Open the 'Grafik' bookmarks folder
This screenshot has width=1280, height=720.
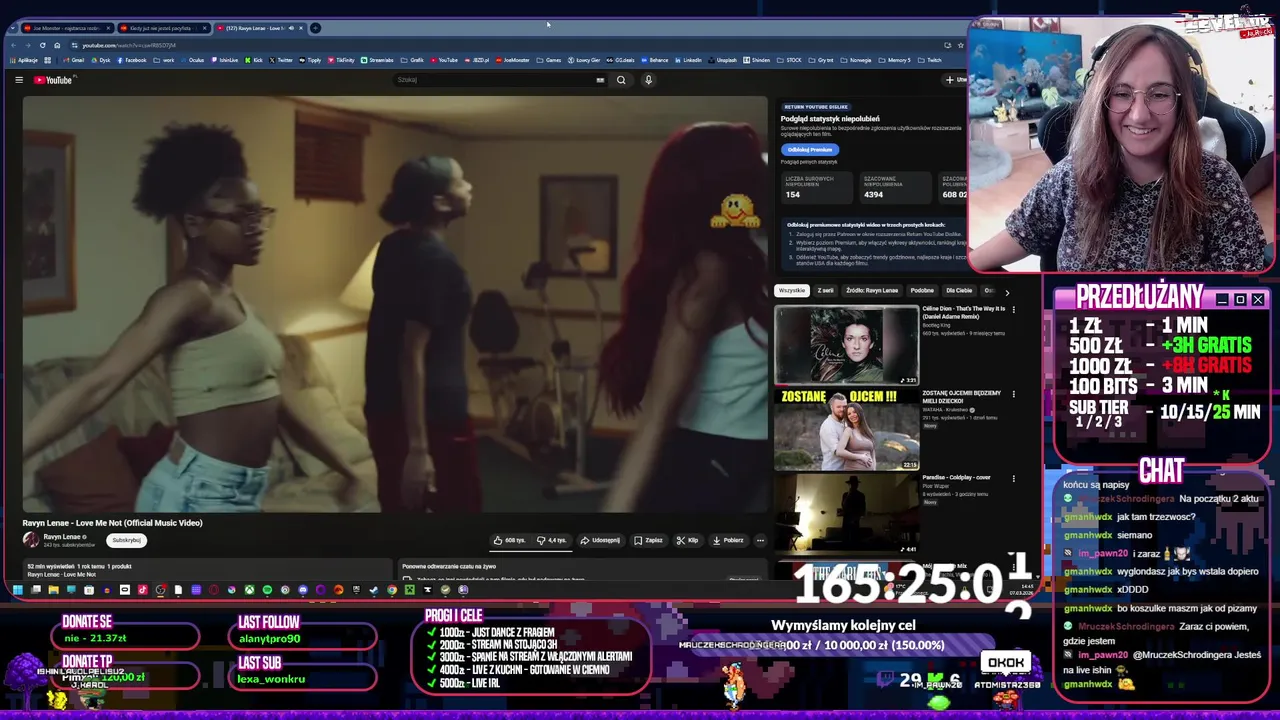[x=414, y=60]
